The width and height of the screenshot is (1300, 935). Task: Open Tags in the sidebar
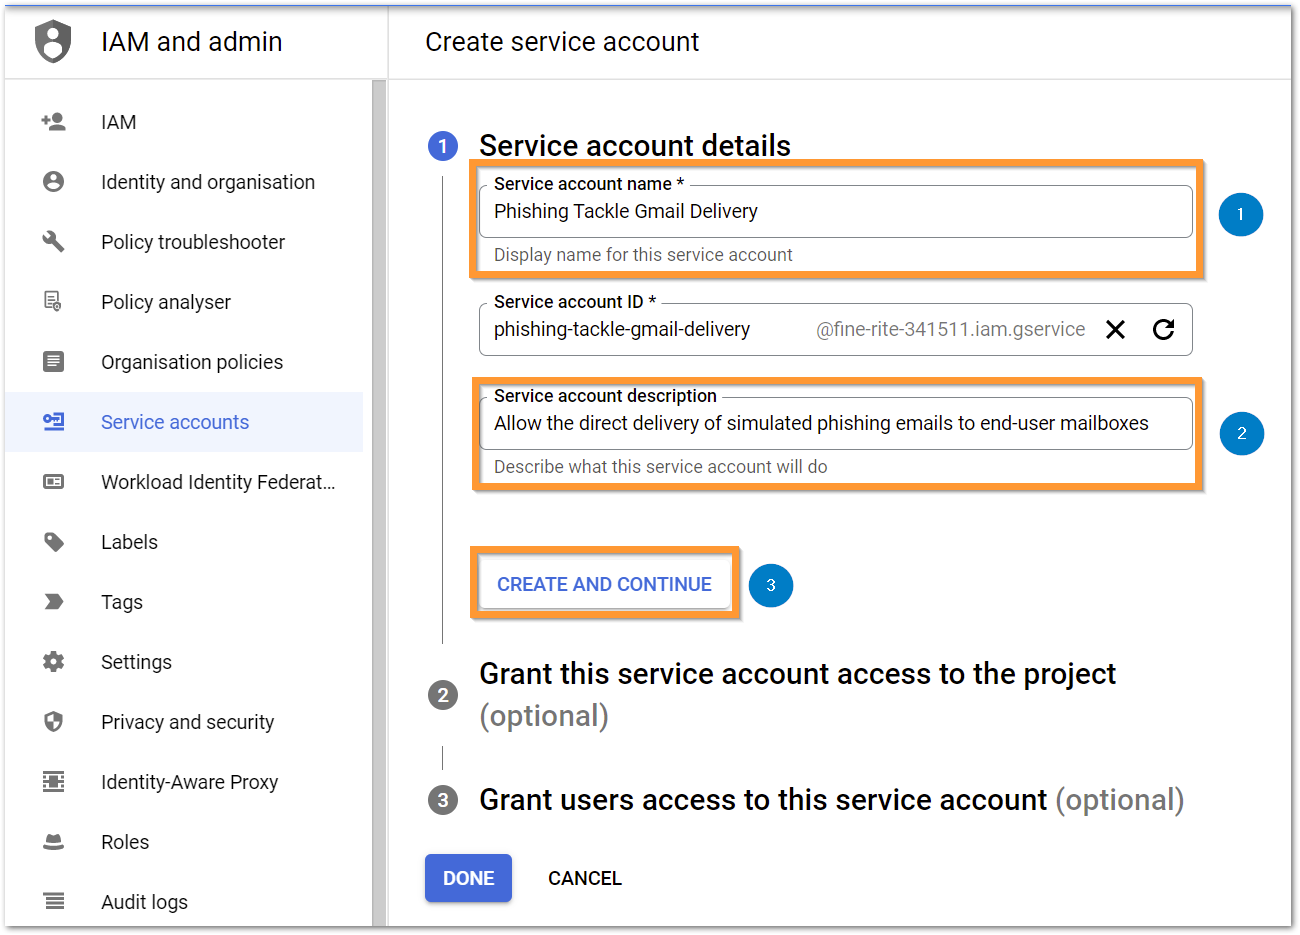184,602
